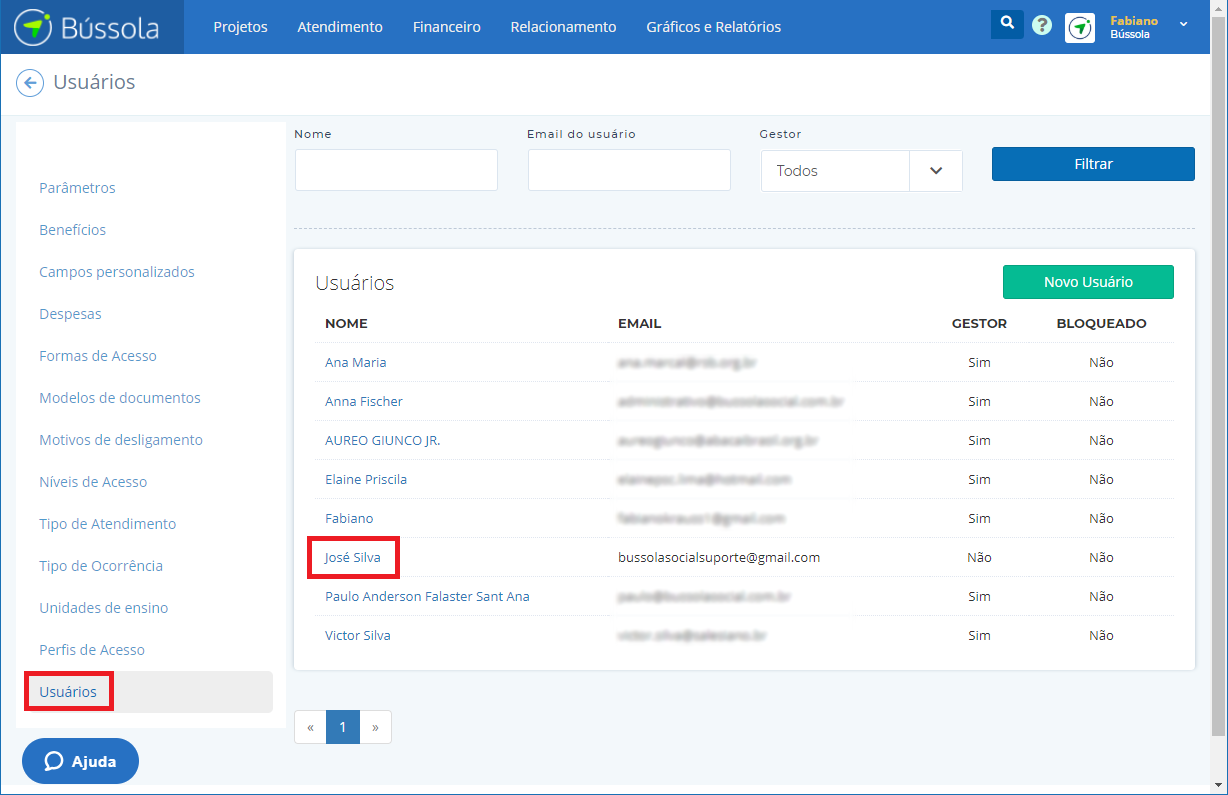Open user AUREO GIUNCO JR.
Image resolution: width=1228 pixels, height=795 pixels.
[382, 441]
